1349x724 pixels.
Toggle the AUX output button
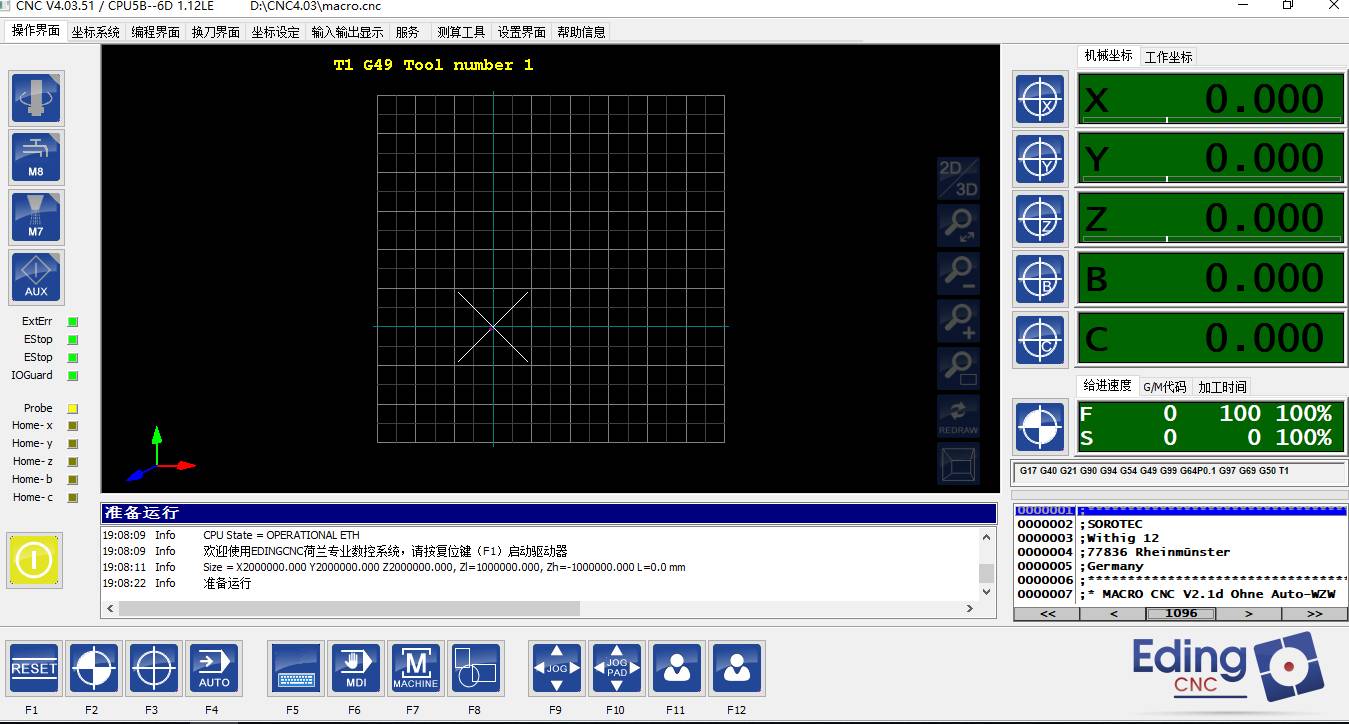[36, 278]
